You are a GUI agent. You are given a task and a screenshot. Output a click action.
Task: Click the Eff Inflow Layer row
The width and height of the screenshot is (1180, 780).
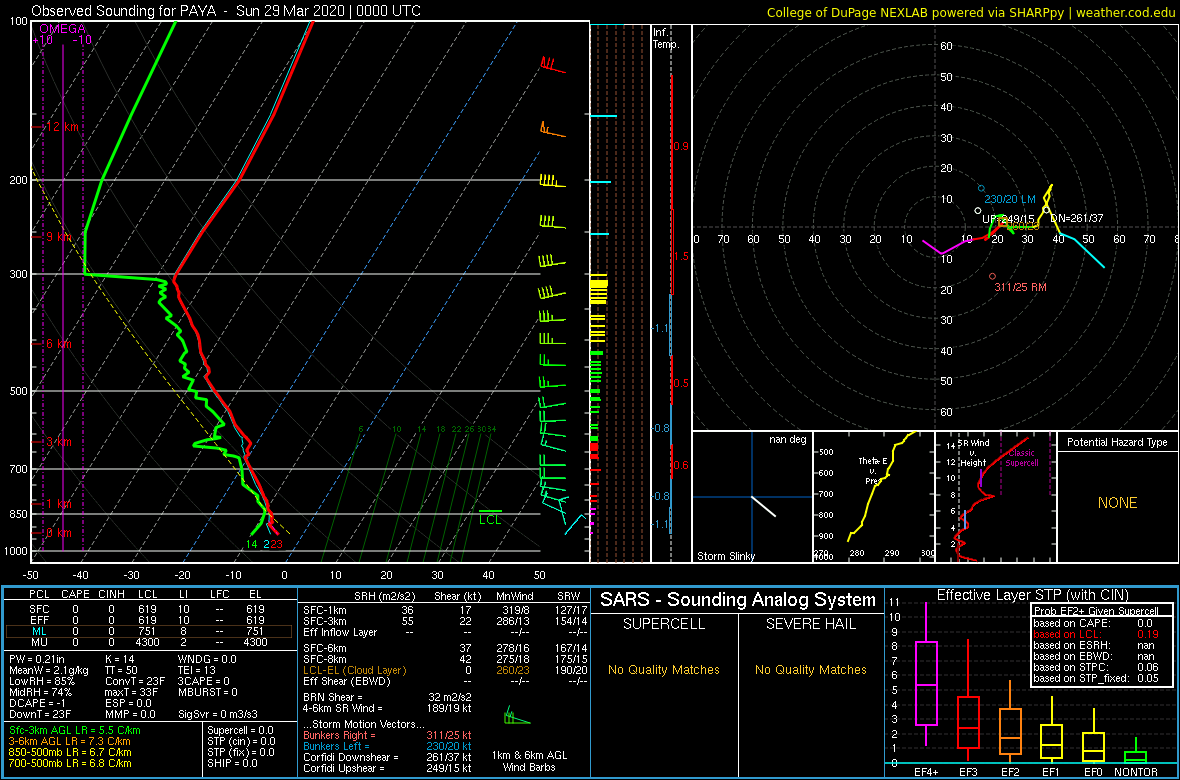click(444, 632)
